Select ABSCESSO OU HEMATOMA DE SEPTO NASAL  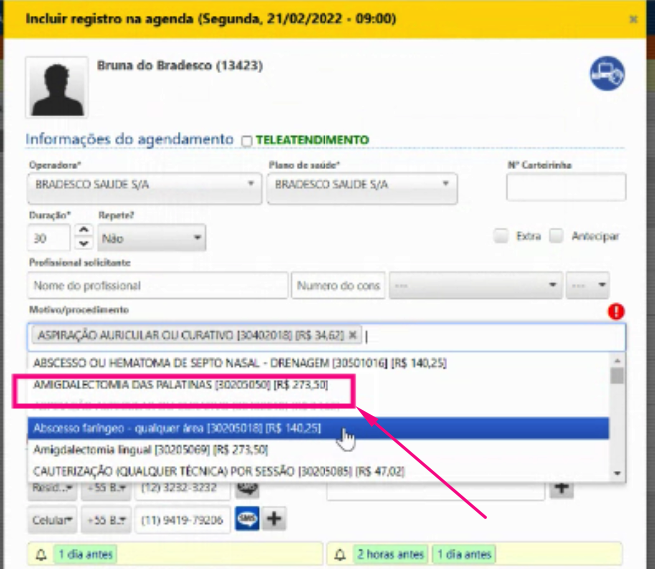click(x=318, y=363)
